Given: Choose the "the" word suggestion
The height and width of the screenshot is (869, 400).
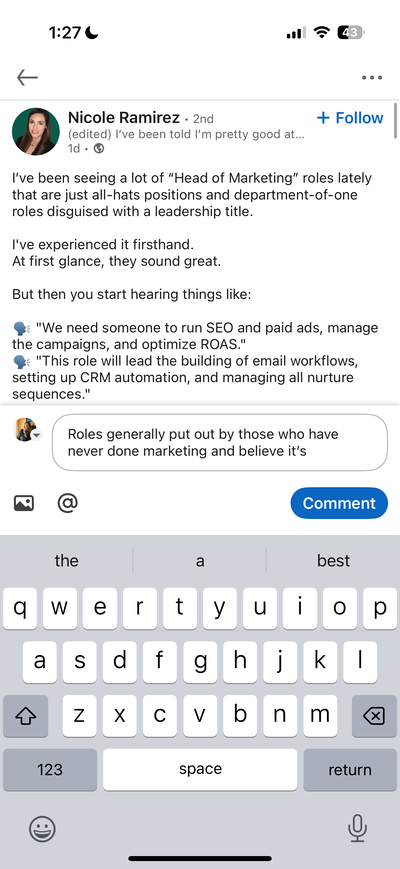Looking at the screenshot, I should pyautogui.click(x=66, y=560).
